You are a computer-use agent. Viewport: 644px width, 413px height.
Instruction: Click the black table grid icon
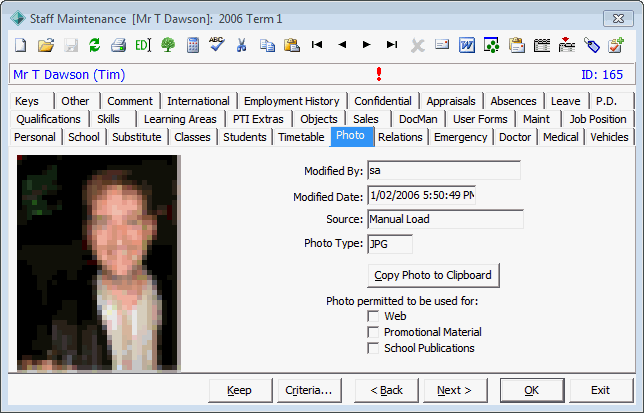[542, 45]
